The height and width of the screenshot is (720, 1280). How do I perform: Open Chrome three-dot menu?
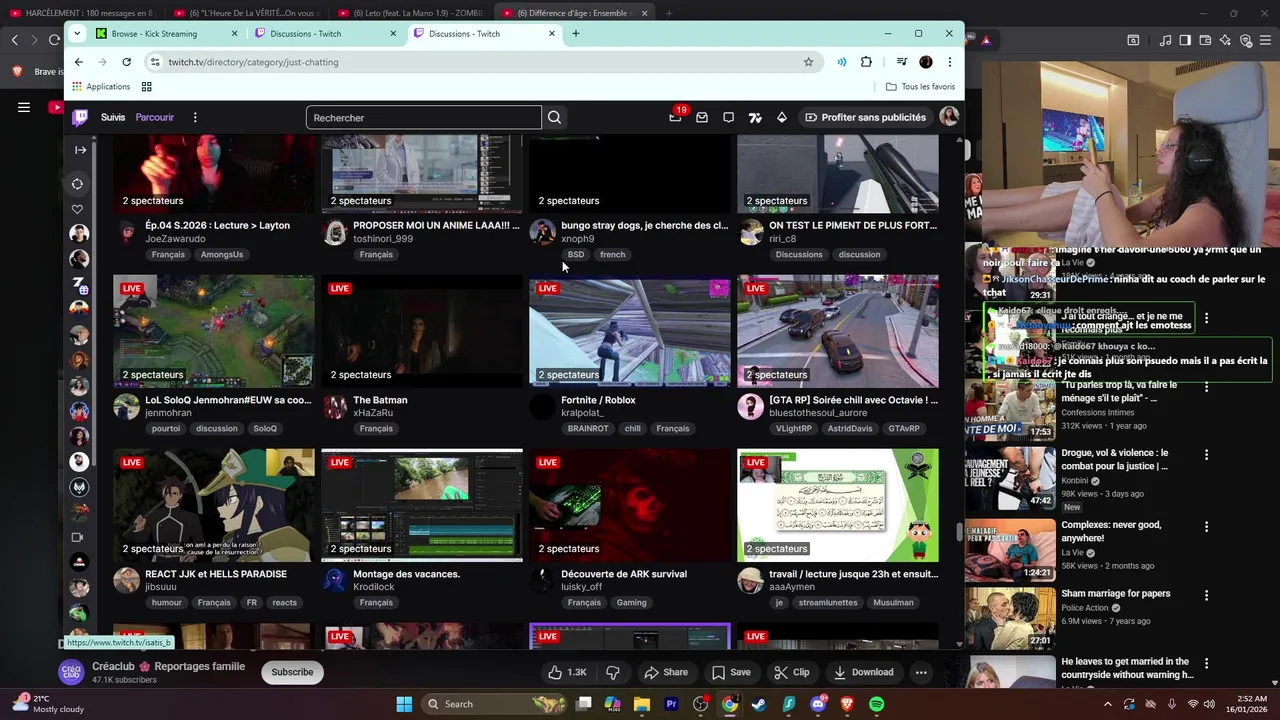(949, 62)
